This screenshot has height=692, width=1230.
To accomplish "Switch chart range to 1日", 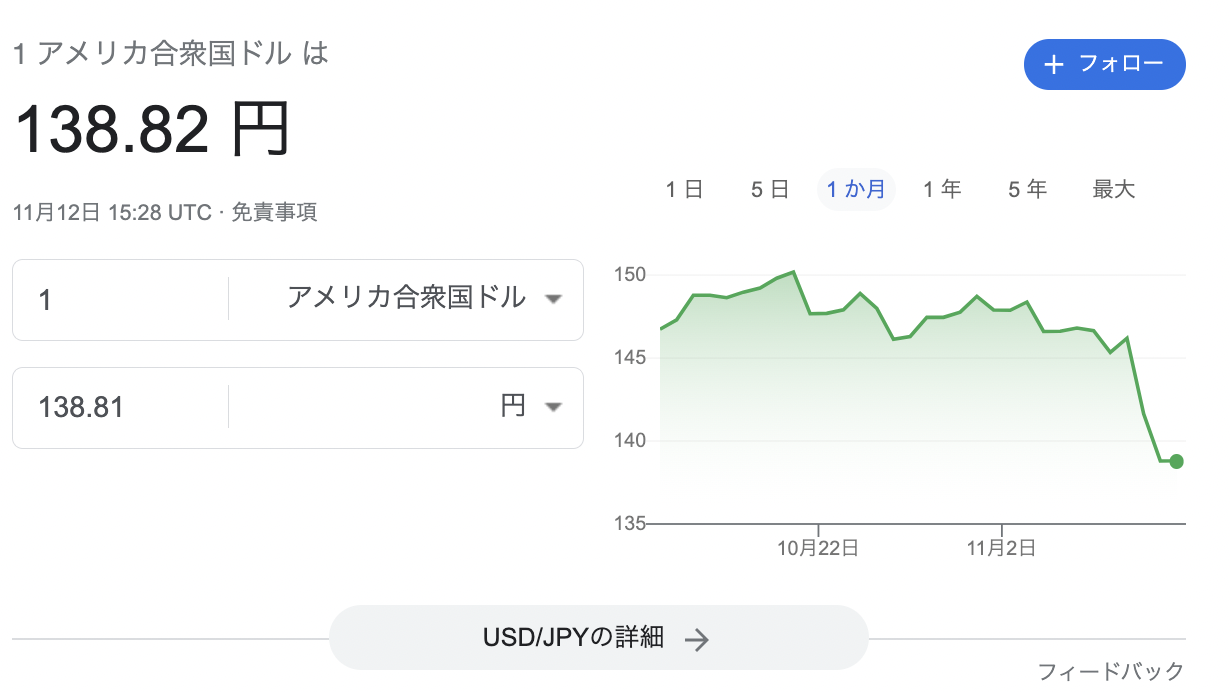I will pos(685,189).
